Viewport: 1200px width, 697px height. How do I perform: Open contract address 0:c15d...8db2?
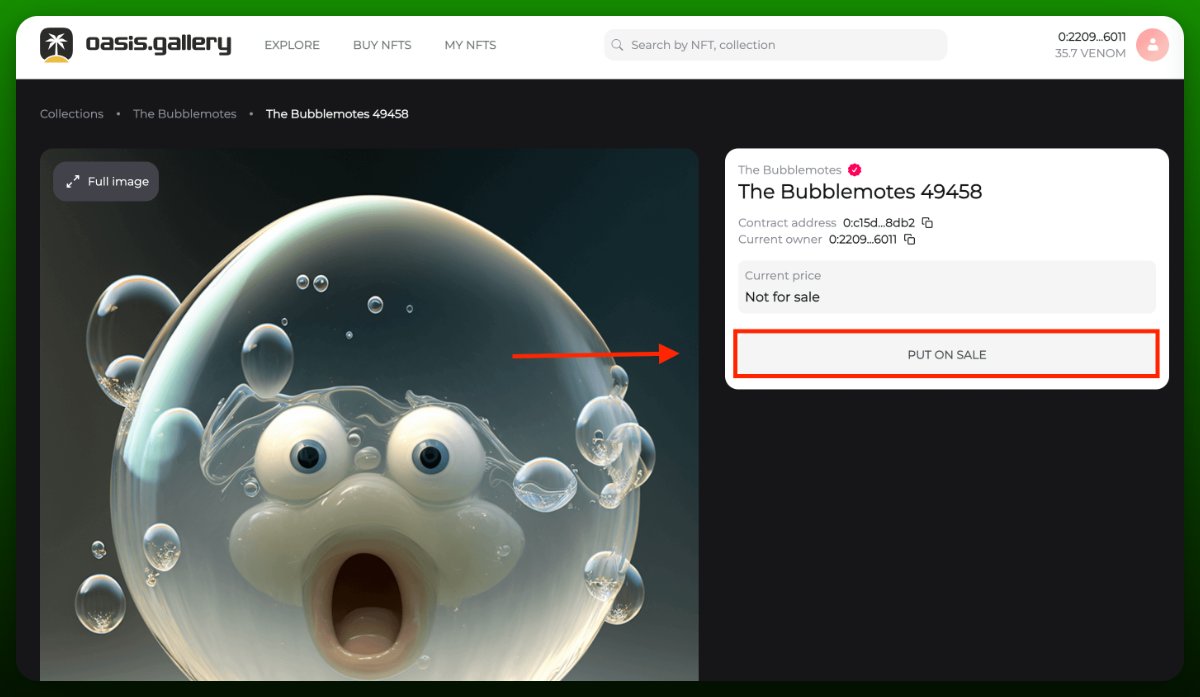point(879,223)
